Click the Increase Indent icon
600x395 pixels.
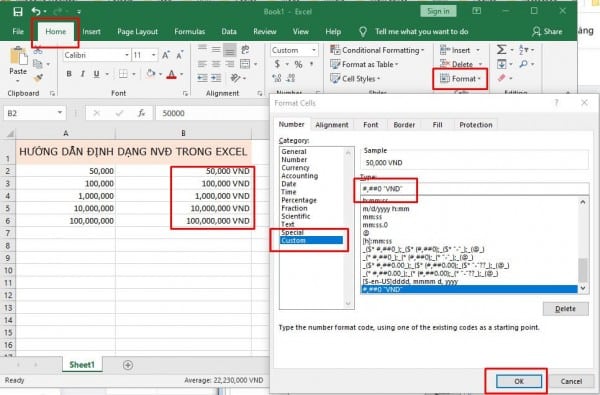coord(216,78)
